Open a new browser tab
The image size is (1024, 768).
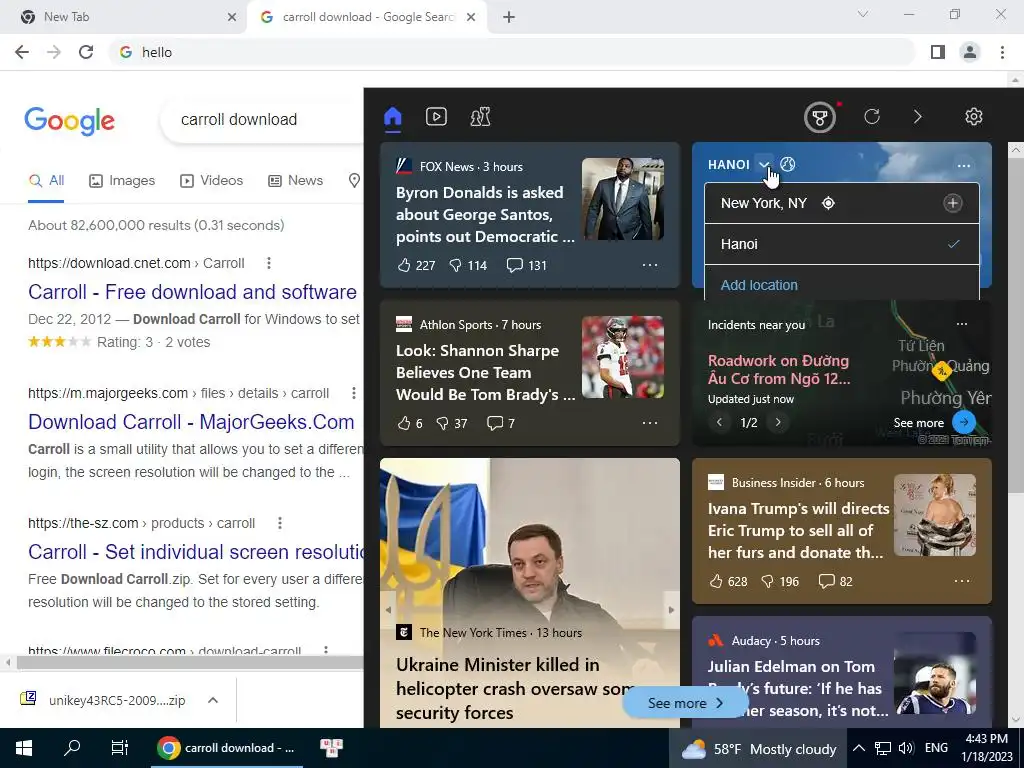tap(509, 17)
